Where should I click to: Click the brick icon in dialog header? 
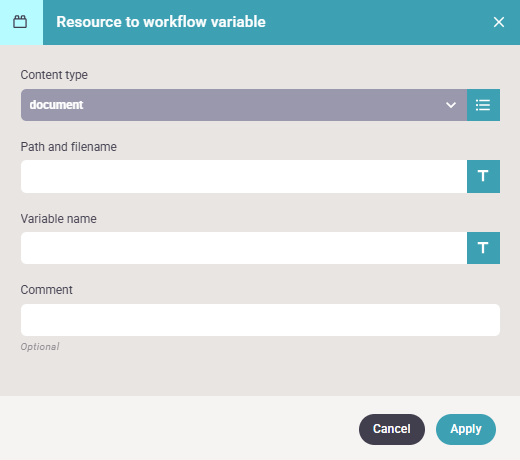pos(20,22)
